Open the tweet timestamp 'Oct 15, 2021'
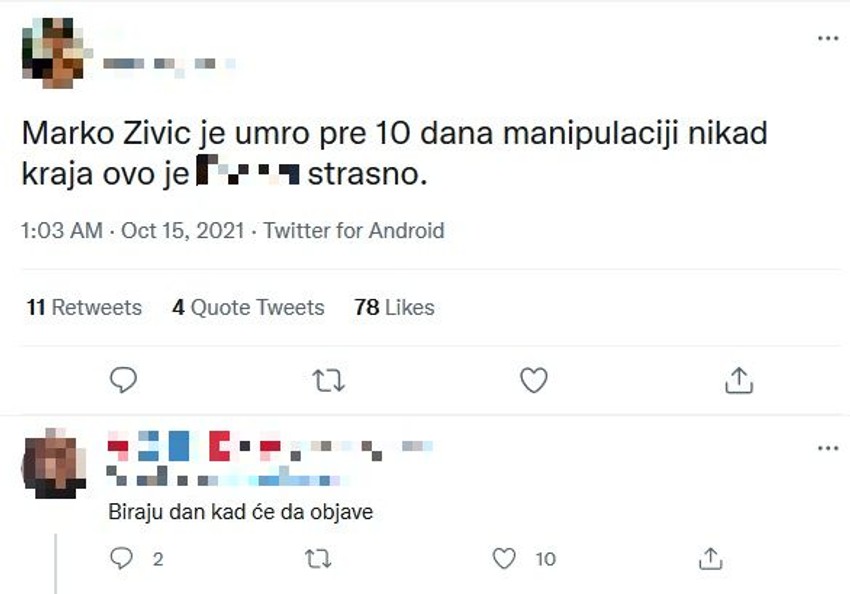The height and width of the screenshot is (594, 850). pyautogui.click(x=182, y=230)
